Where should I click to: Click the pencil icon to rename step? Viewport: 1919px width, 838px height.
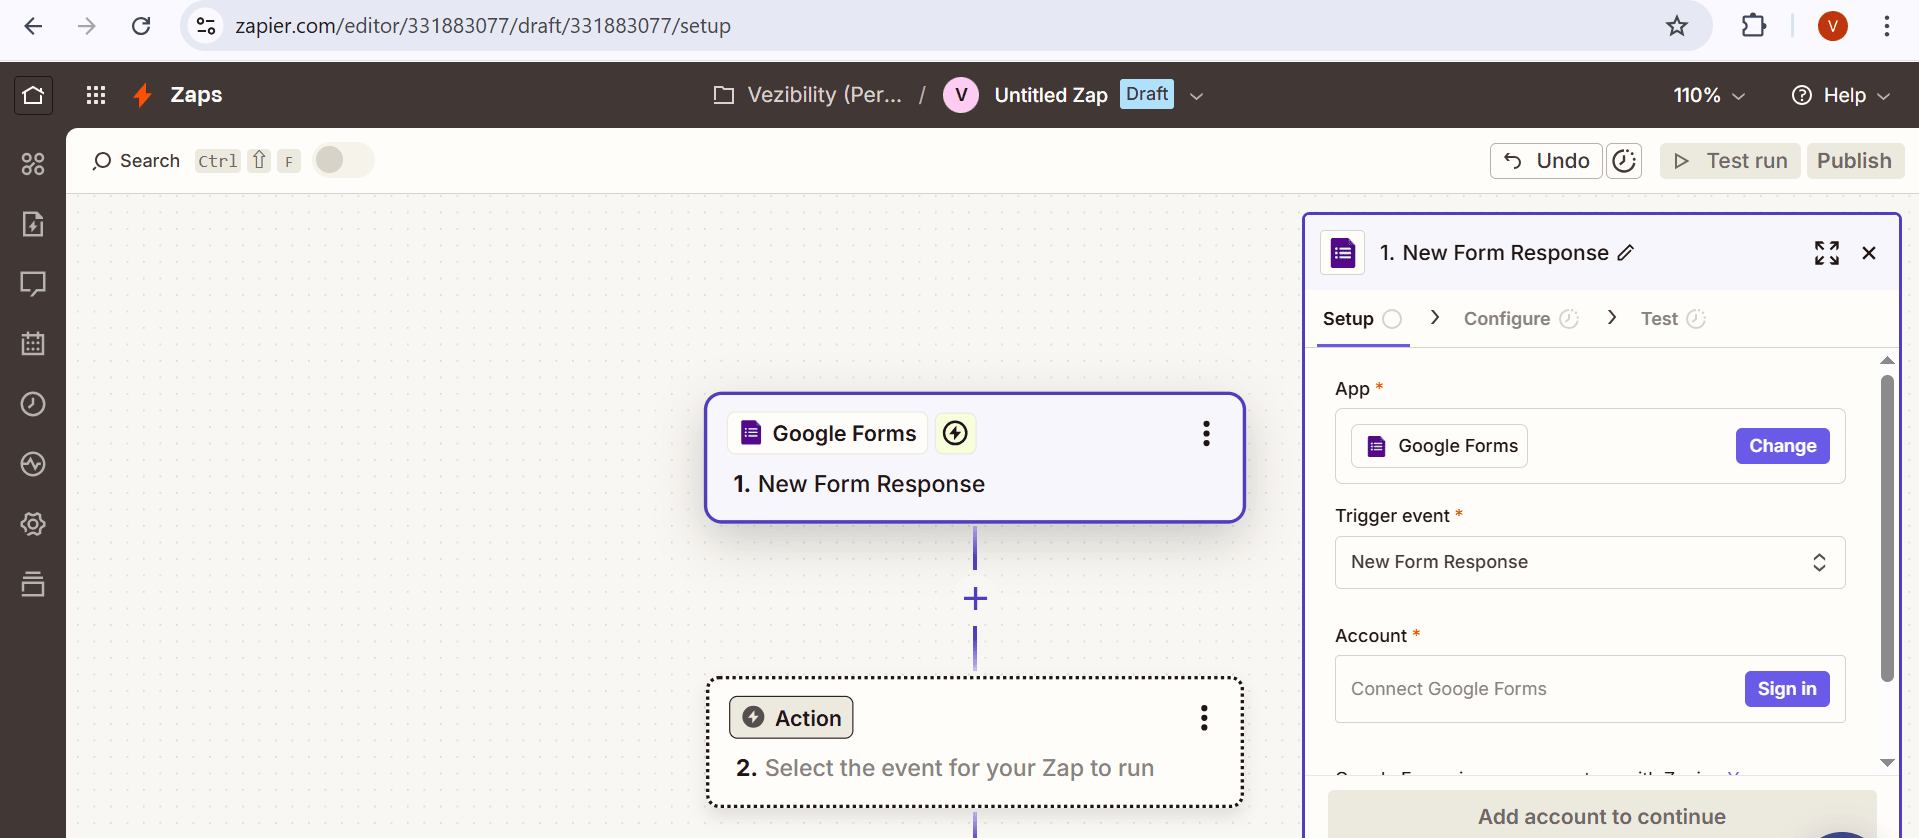[x=1626, y=253]
